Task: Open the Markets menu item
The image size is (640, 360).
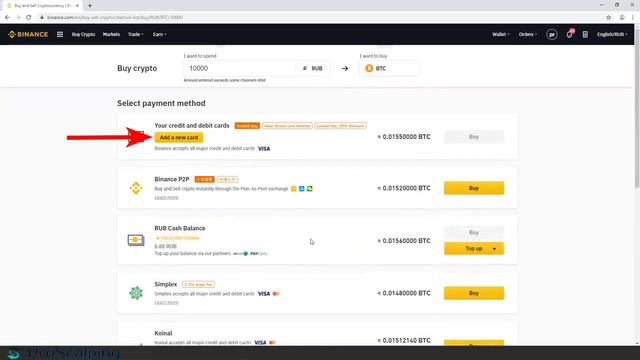Action: point(111,35)
